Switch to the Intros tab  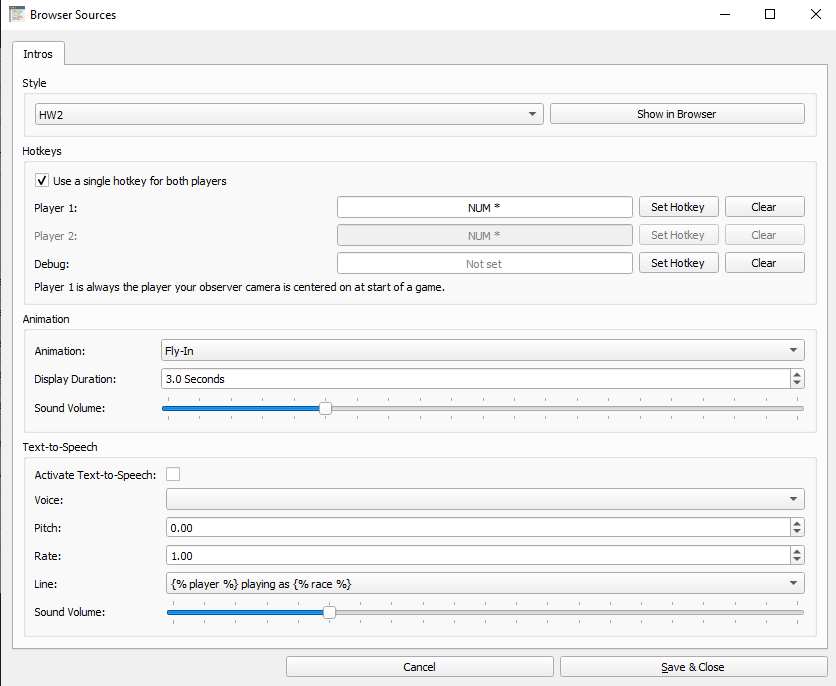[38, 53]
